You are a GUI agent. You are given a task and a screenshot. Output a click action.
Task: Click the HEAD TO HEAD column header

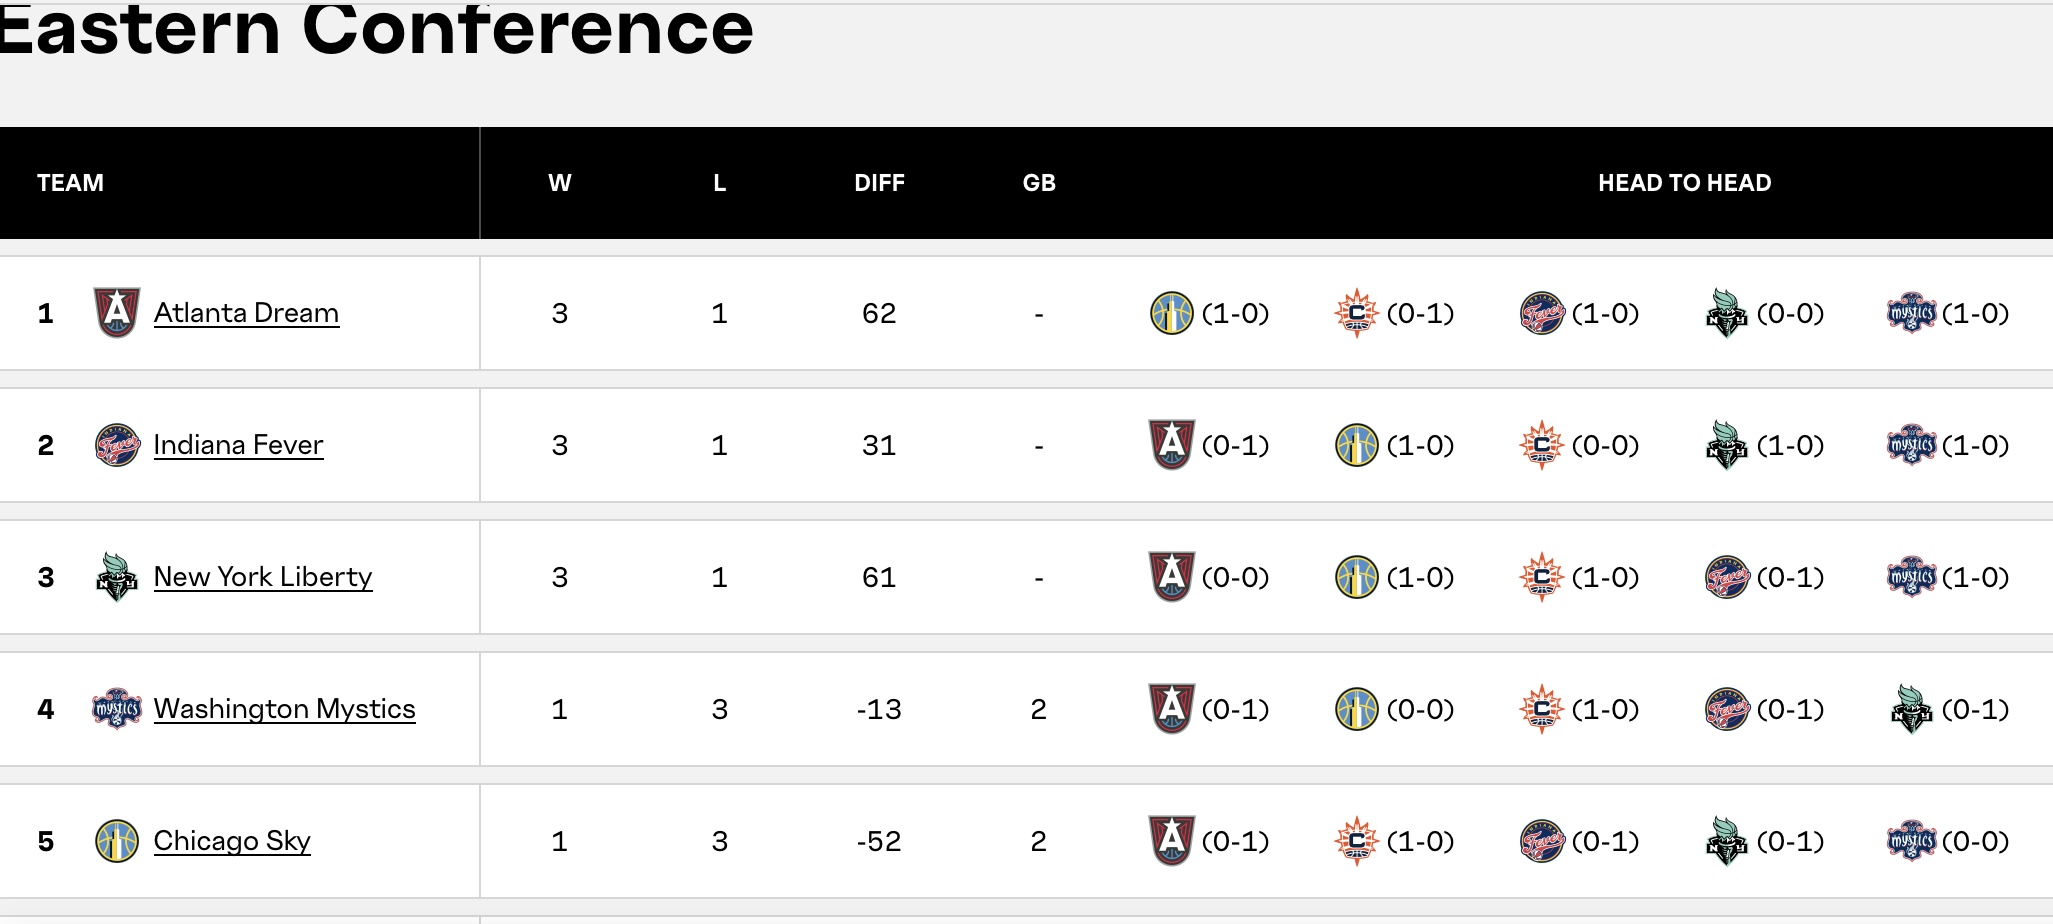pyautogui.click(x=1684, y=183)
